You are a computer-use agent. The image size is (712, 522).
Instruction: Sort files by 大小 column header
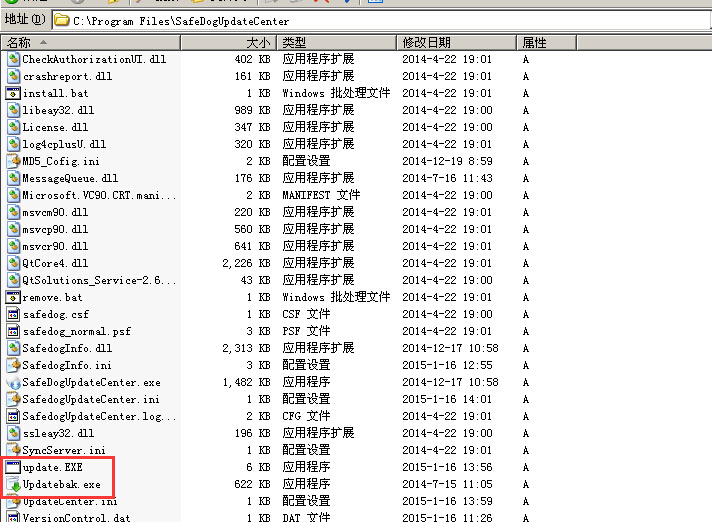(x=228, y=43)
